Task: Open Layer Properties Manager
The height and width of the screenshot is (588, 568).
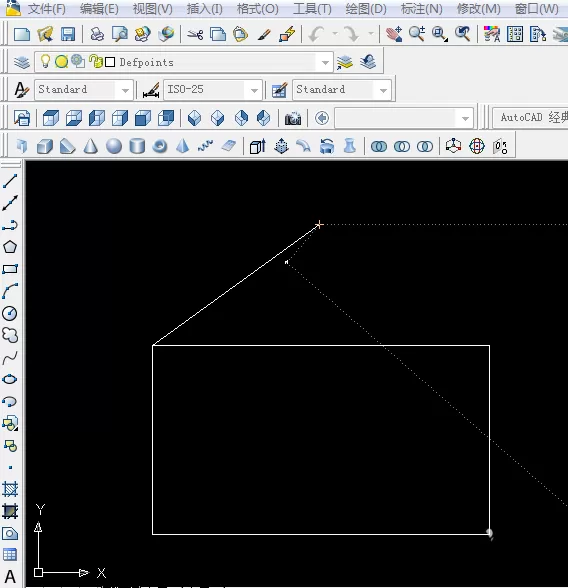Action: tap(22, 62)
